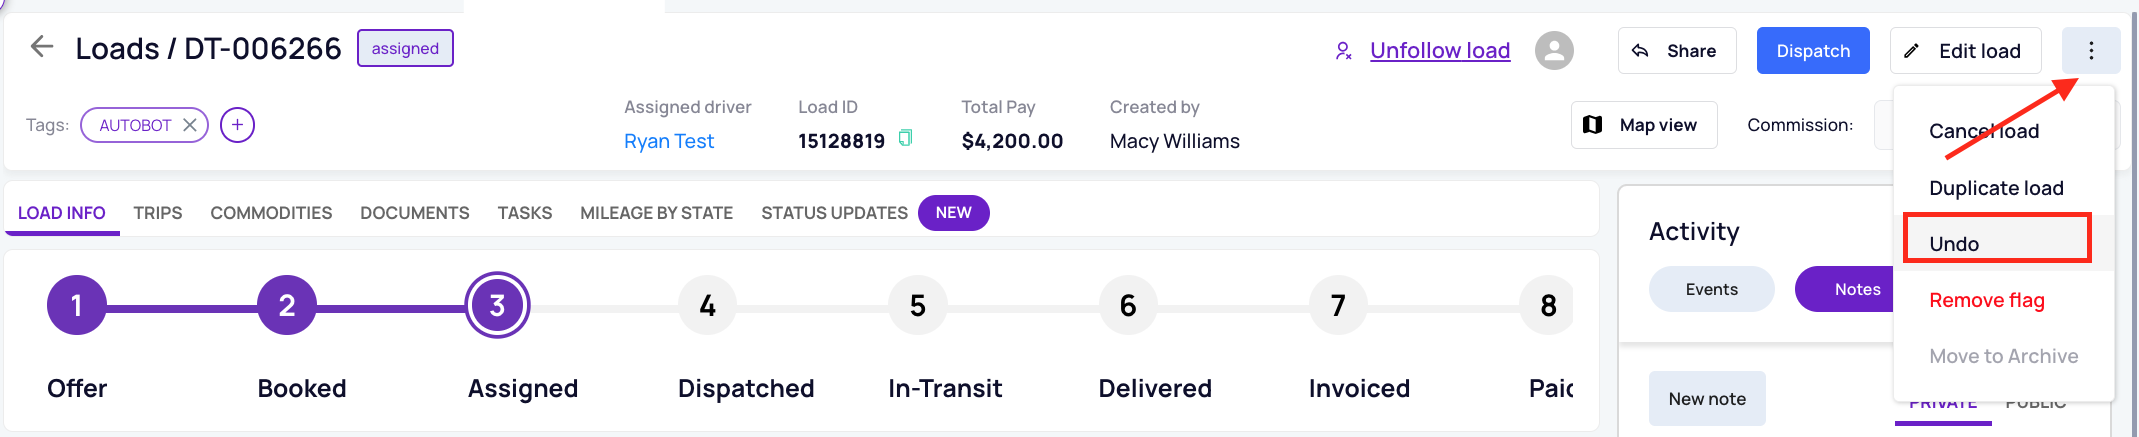Choose Duplicate load in the menu
The width and height of the screenshot is (2139, 437).
pos(1996,188)
